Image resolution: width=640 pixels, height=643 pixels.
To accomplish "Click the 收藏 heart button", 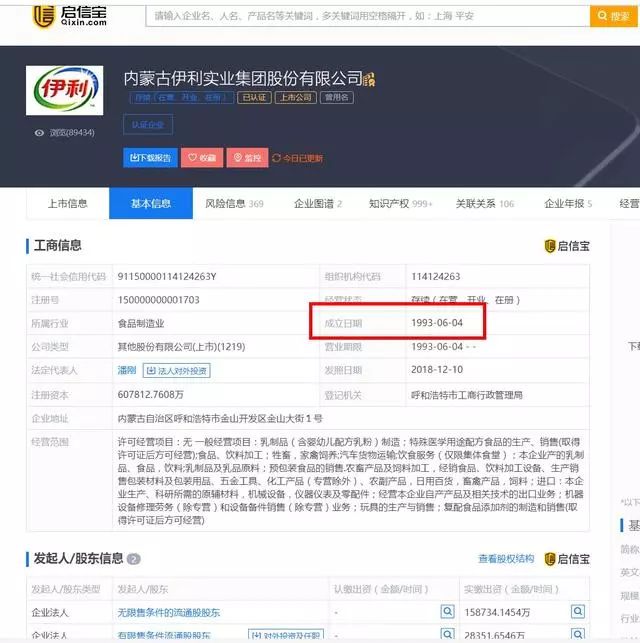I will pyautogui.click(x=202, y=158).
